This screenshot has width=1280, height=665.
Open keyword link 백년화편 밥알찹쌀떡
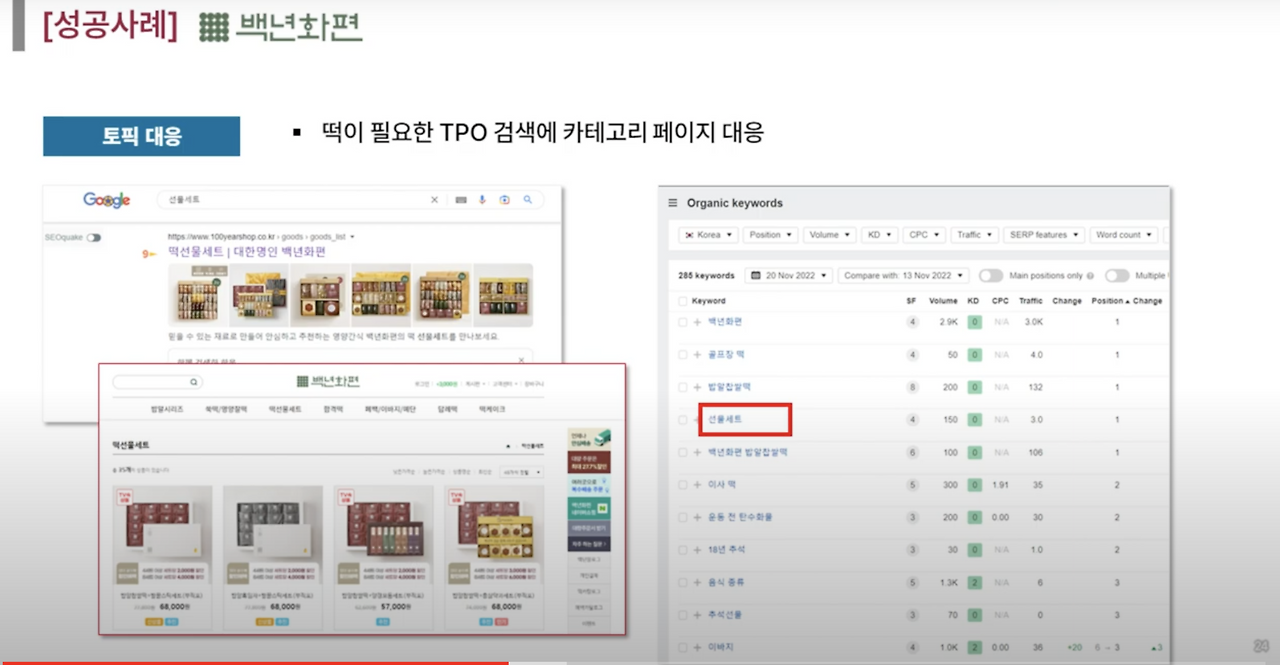tap(747, 452)
